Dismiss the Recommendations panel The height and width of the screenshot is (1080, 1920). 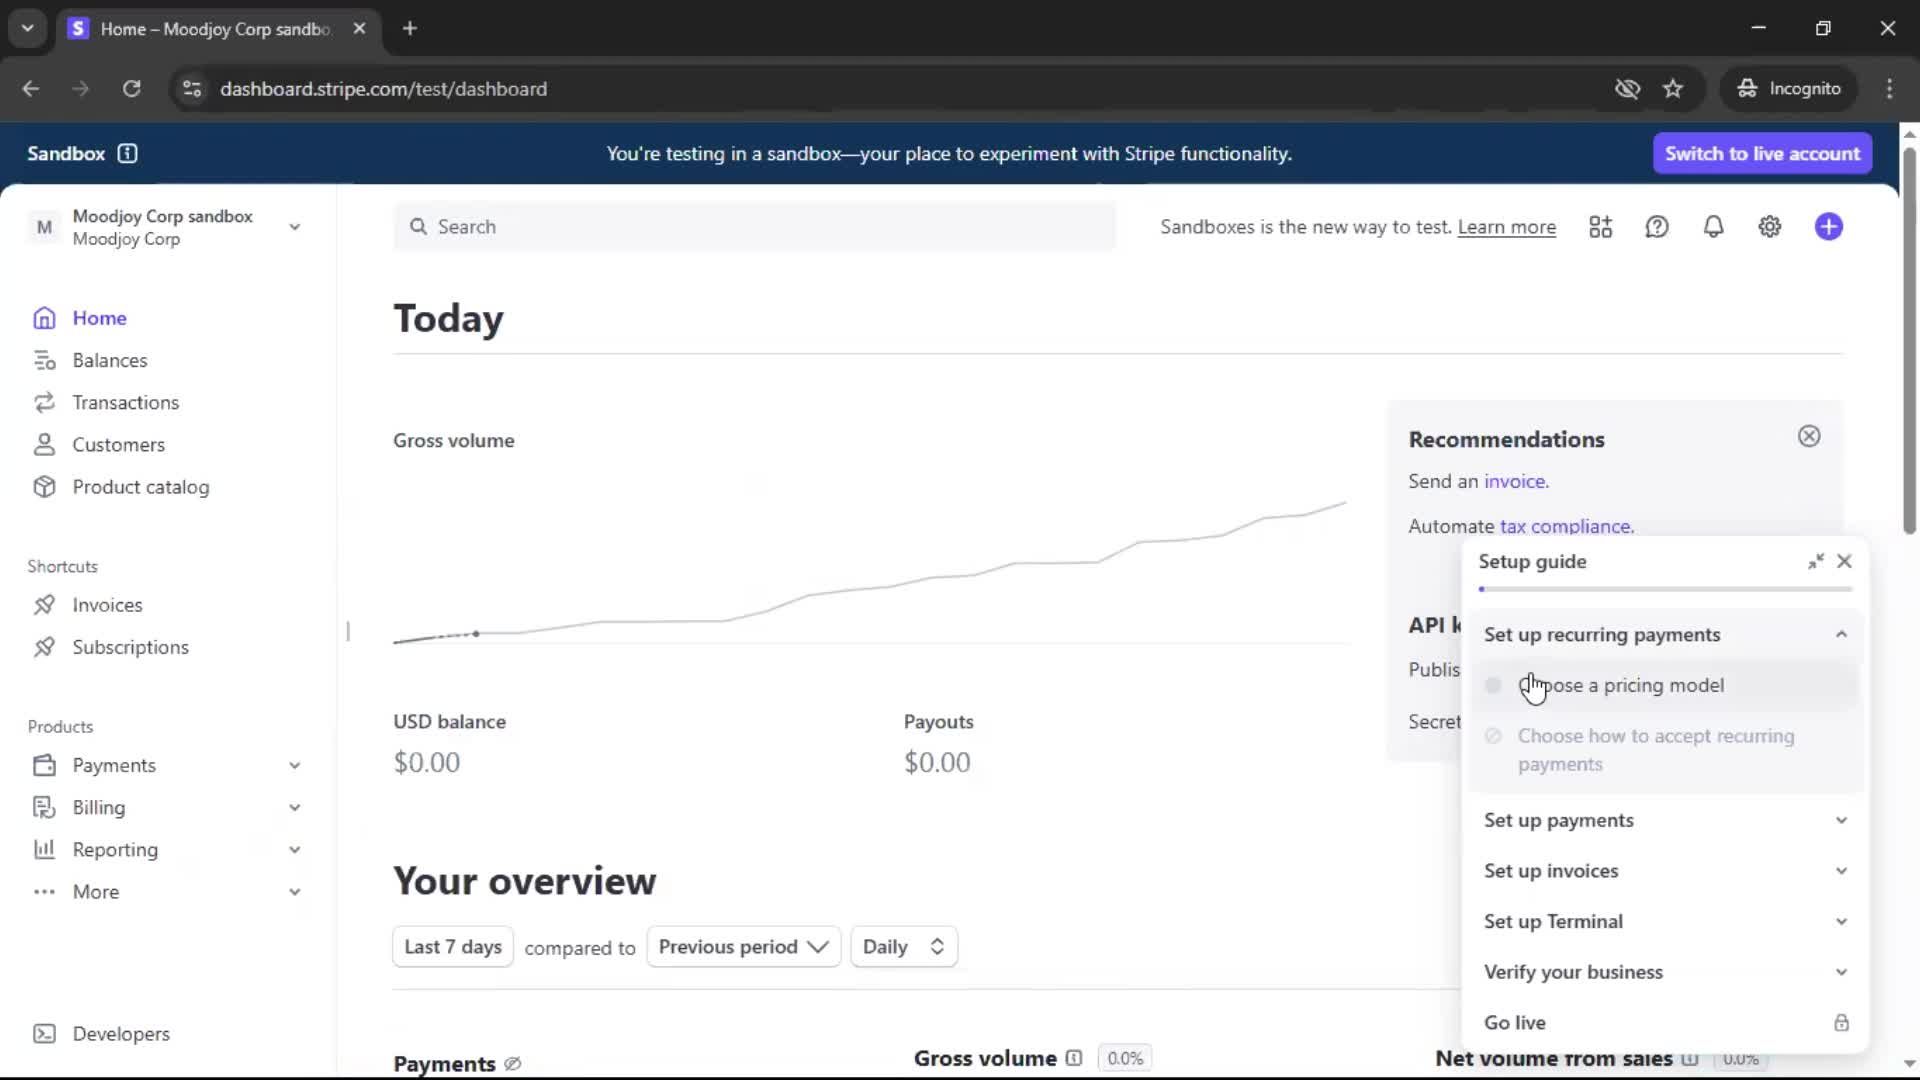(1808, 436)
